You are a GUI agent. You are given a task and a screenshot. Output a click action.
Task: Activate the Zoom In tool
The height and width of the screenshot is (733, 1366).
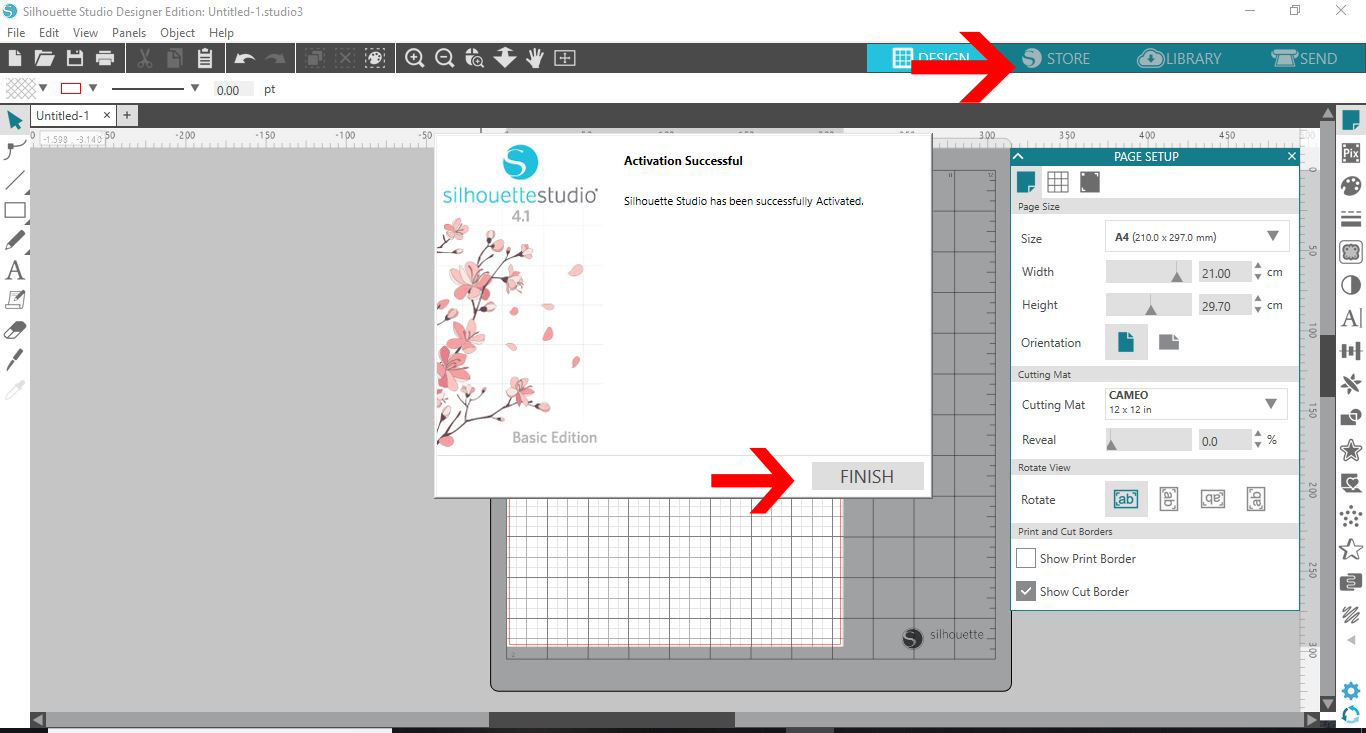[414, 58]
